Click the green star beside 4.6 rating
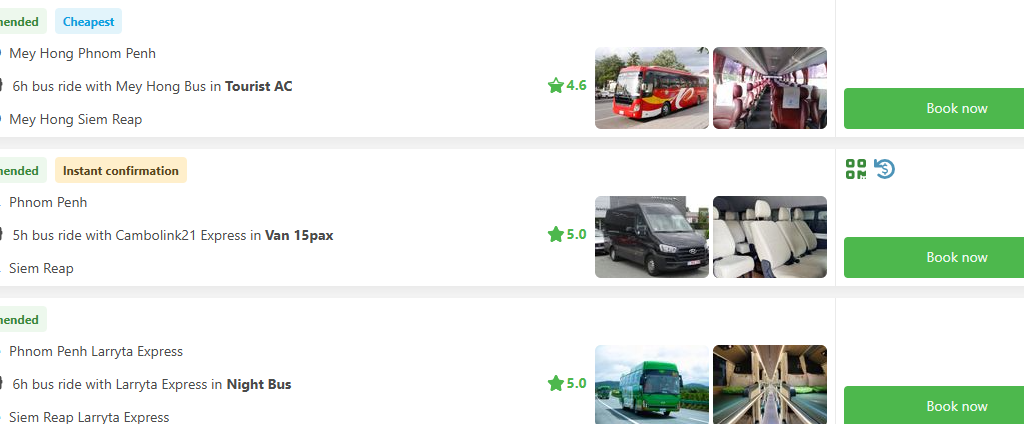 [x=556, y=86]
